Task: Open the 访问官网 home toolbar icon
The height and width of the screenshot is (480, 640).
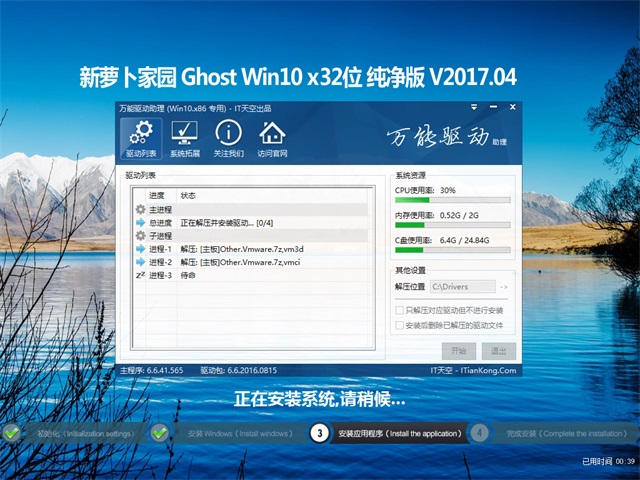Action: click(272, 139)
